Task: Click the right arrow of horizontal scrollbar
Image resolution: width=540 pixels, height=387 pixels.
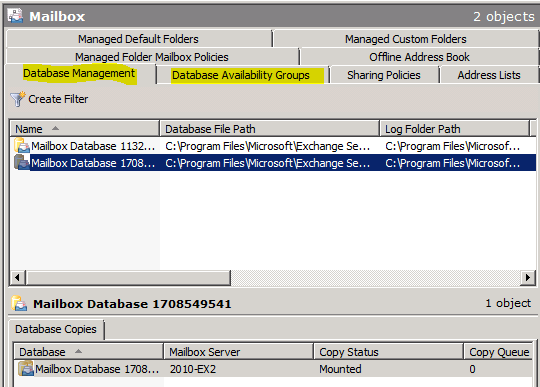Action: [527, 278]
